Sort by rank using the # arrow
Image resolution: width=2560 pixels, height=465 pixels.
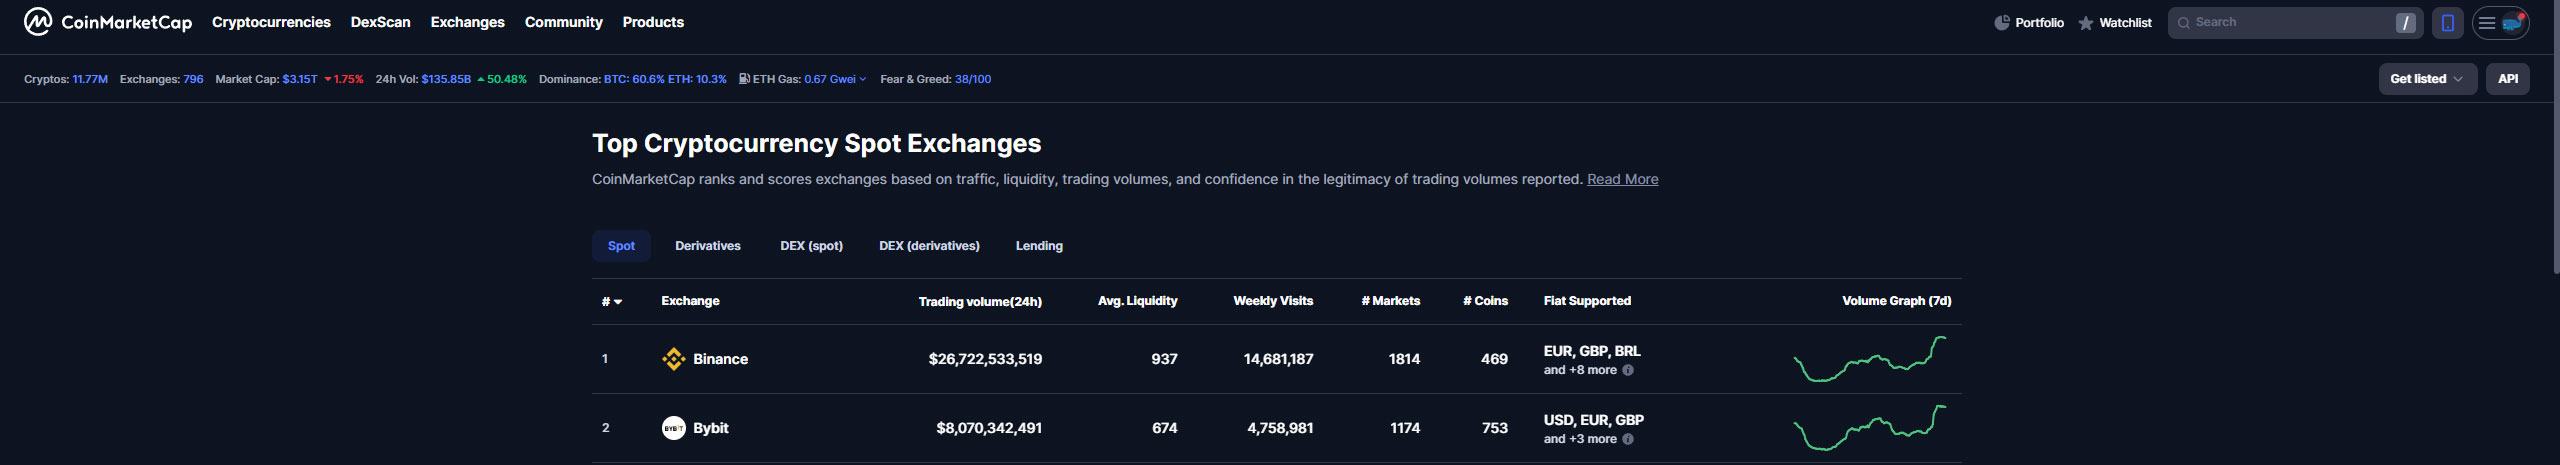coord(612,301)
